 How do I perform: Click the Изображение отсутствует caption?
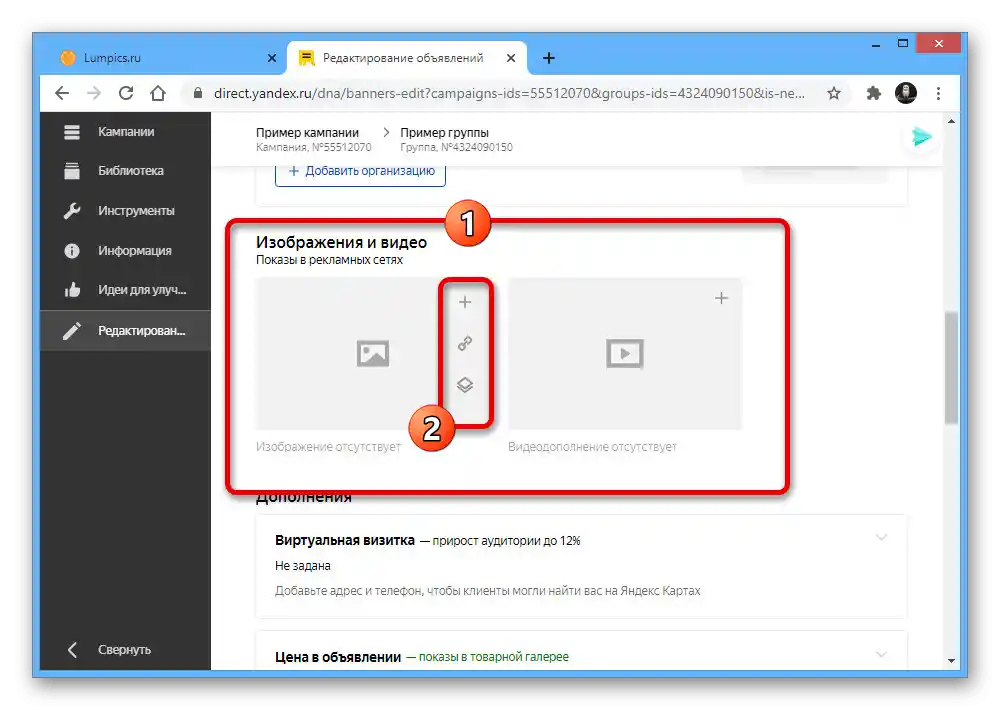coord(328,447)
